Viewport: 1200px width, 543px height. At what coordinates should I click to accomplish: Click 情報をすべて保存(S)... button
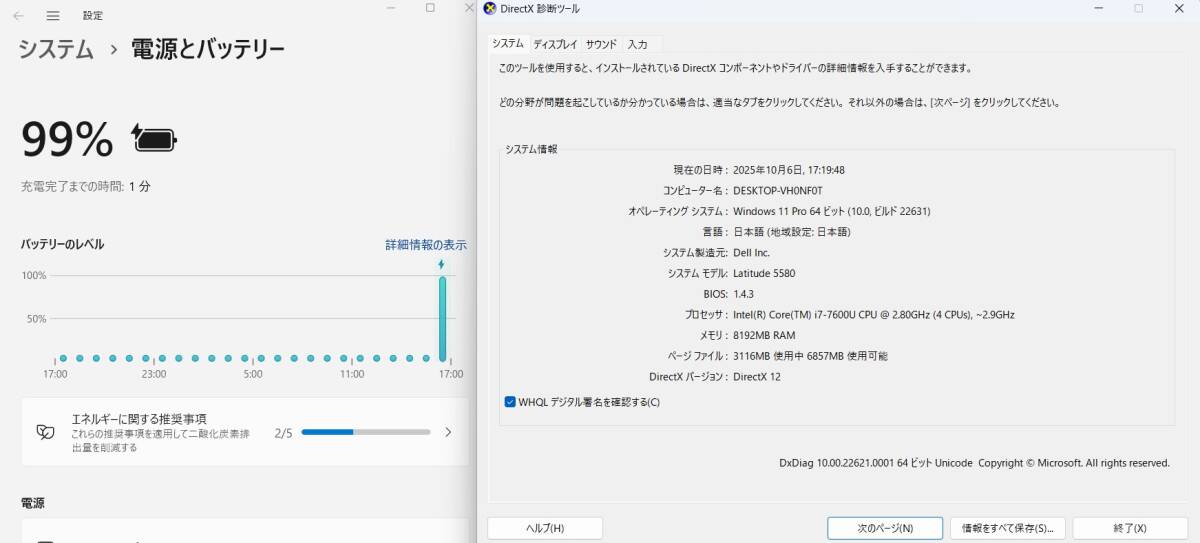pyautogui.click(x=1007, y=528)
